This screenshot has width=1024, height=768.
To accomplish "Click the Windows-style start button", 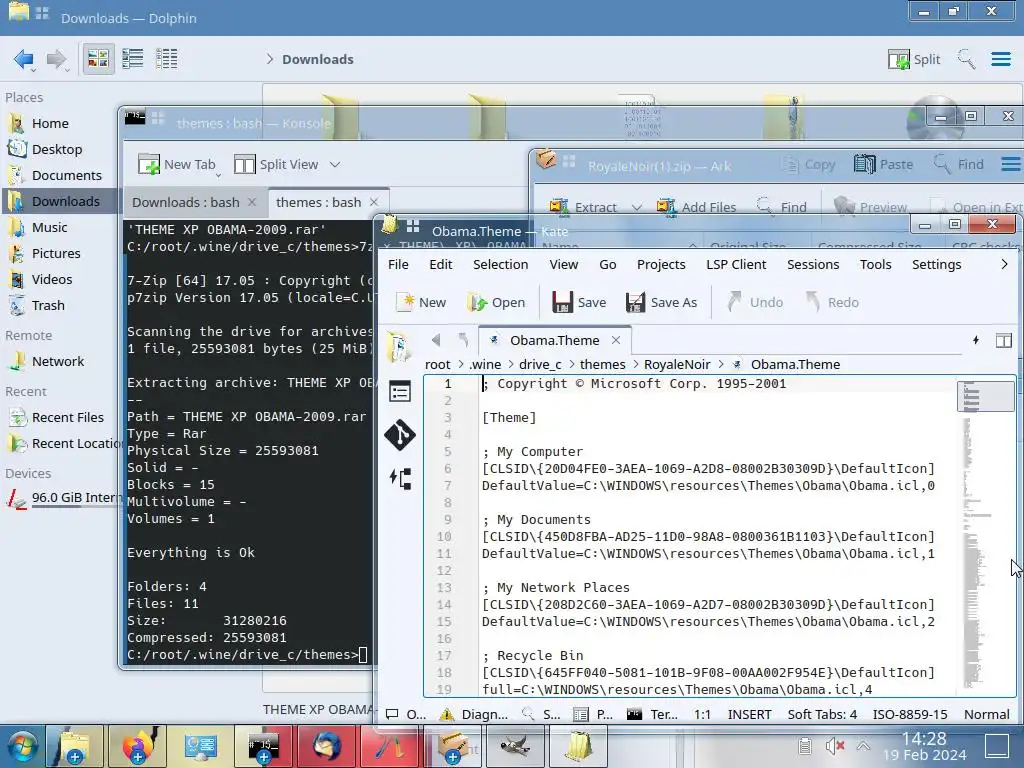I will coord(22,746).
